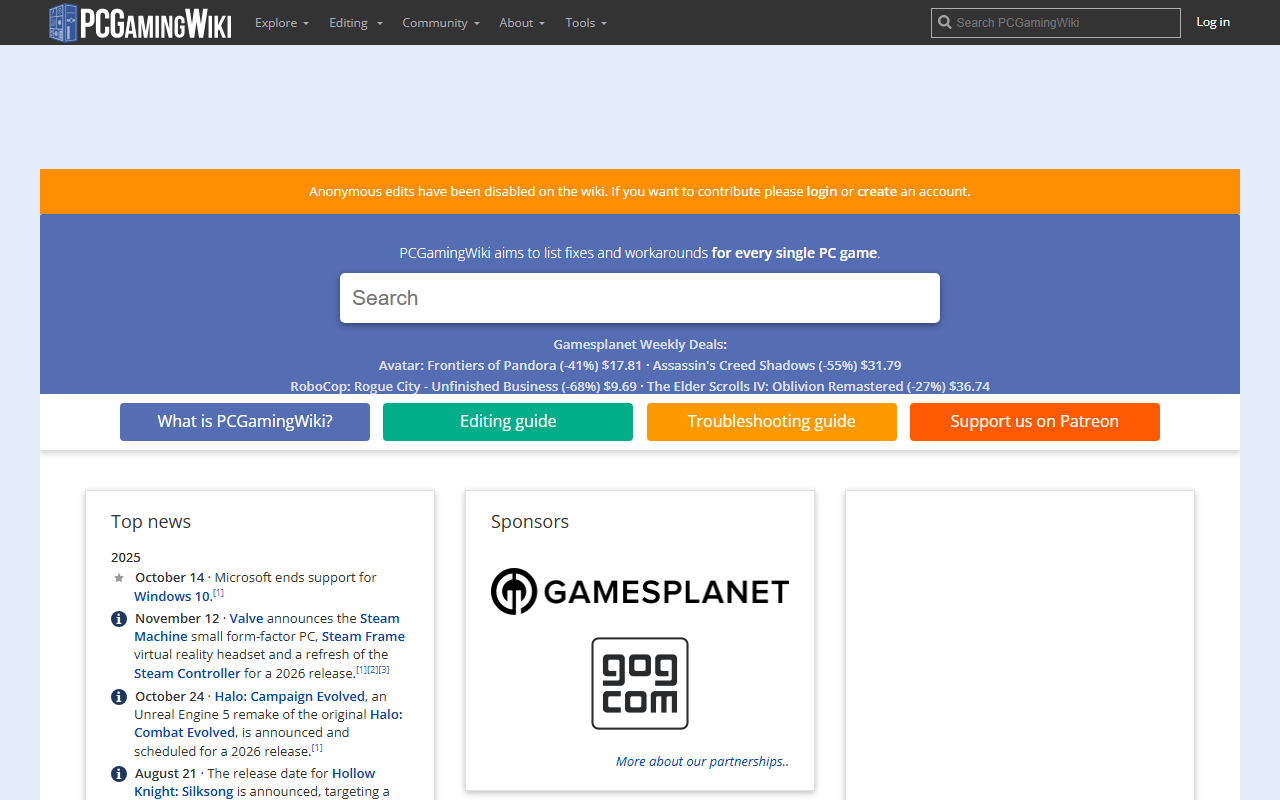Open the GOG.com sponsor logo
Image resolution: width=1280 pixels, height=800 pixels.
[x=640, y=684]
